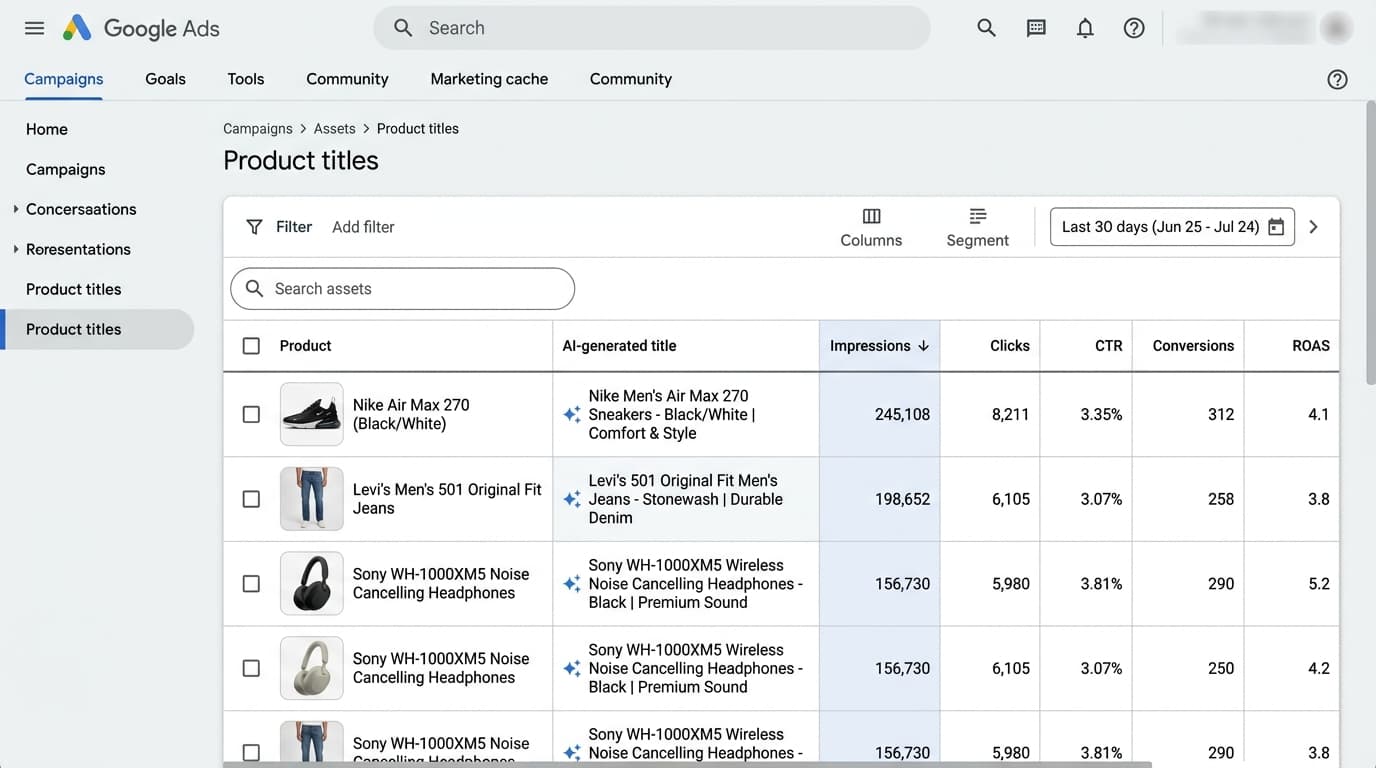Check the Sony row with 4.2 ROAS

point(251,668)
